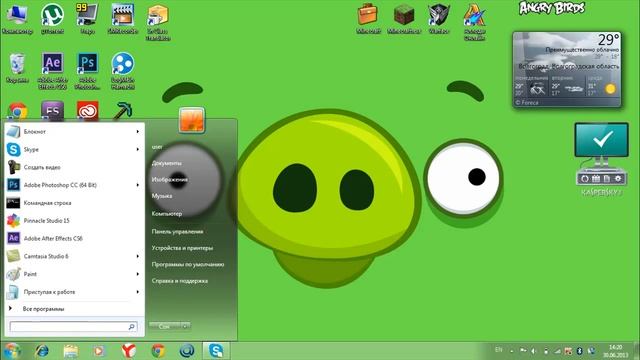Image resolution: width=640 pixels, height=360 pixels.
Task: Open Skype from the Start menu list
Action: coord(74,149)
